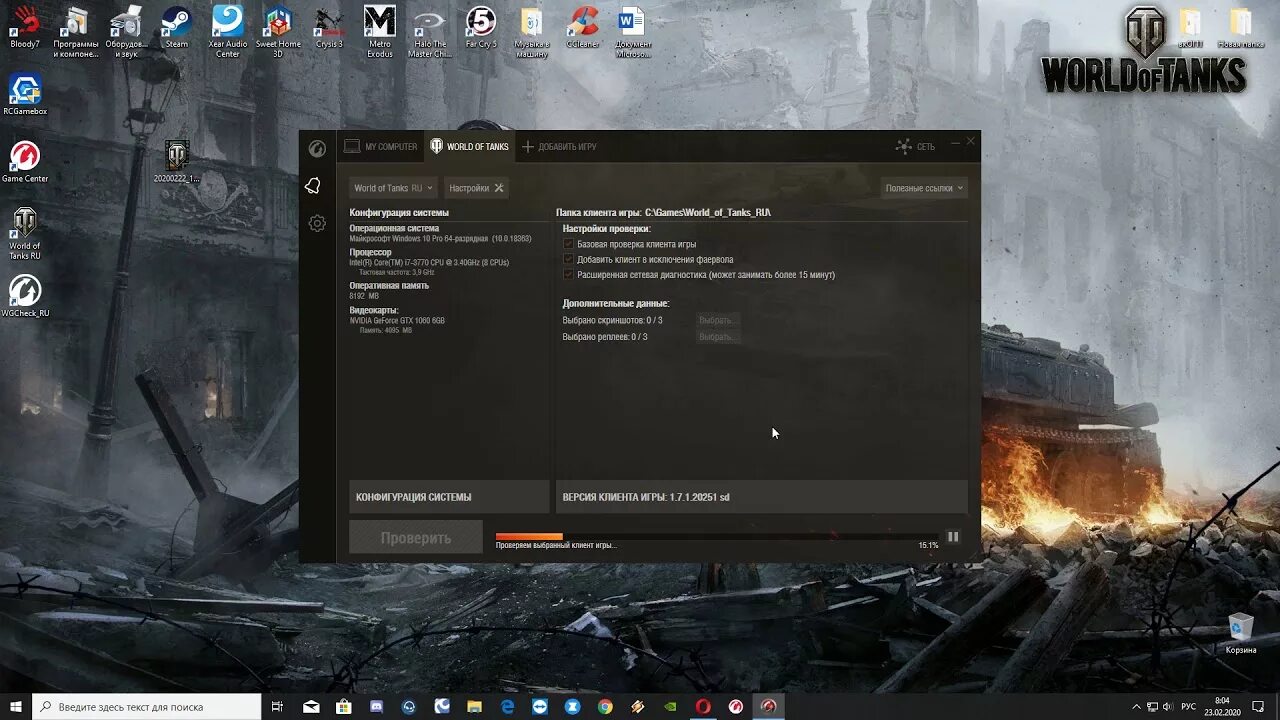Click the КОНФИГУРАЦИЯ СИСТЕМЫ panel header
Image resolution: width=1280 pixels, height=720 pixels.
coord(449,497)
